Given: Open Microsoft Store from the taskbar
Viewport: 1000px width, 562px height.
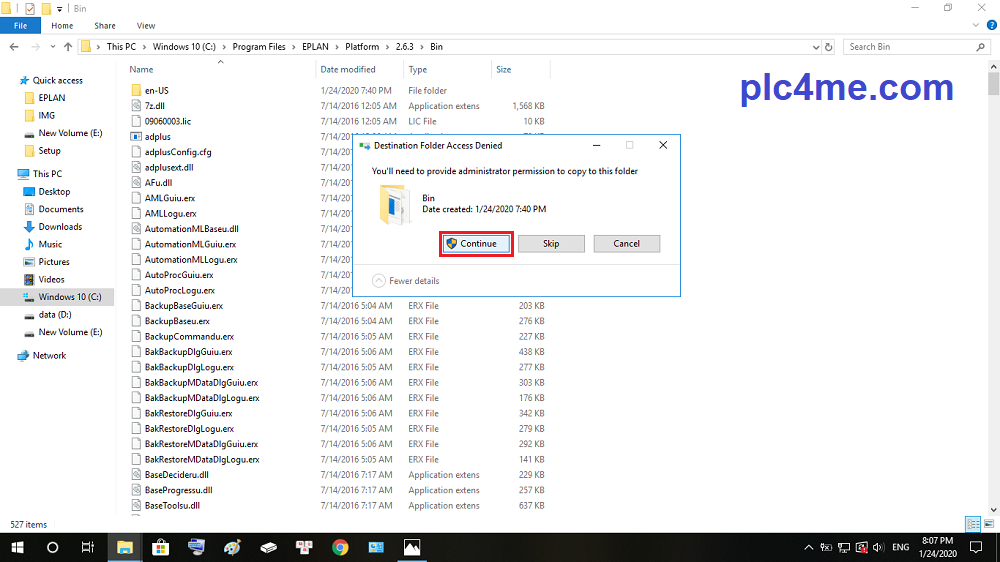Looking at the screenshot, I should click(x=159, y=548).
